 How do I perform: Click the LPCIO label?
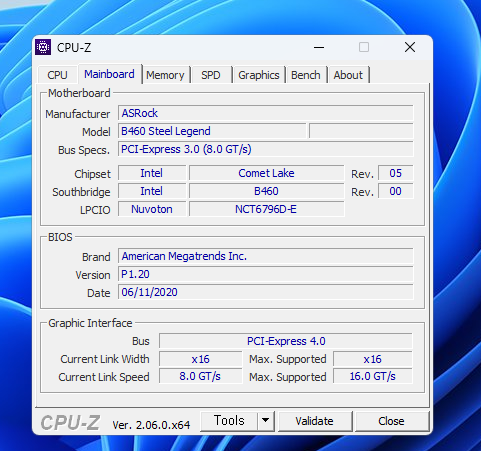pyautogui.click(x=95, y=210)
